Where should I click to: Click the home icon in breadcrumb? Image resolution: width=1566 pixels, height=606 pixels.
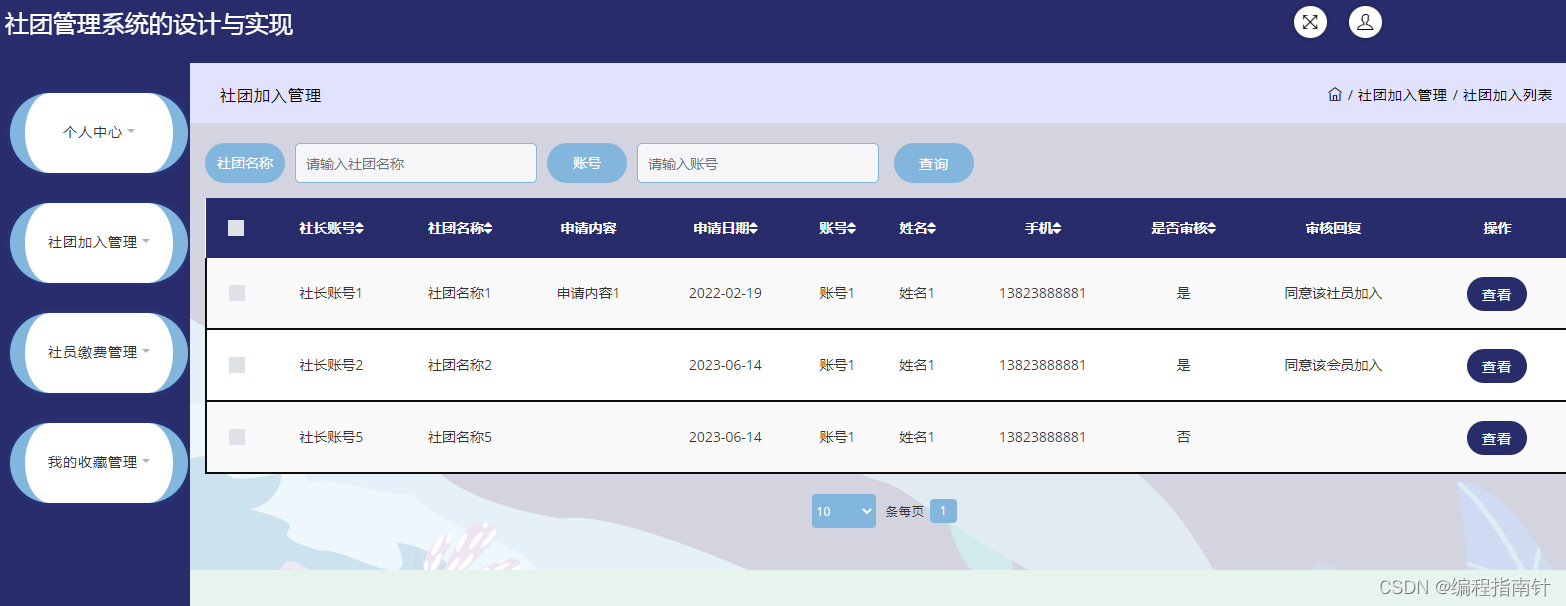[x=1334, y=95]
